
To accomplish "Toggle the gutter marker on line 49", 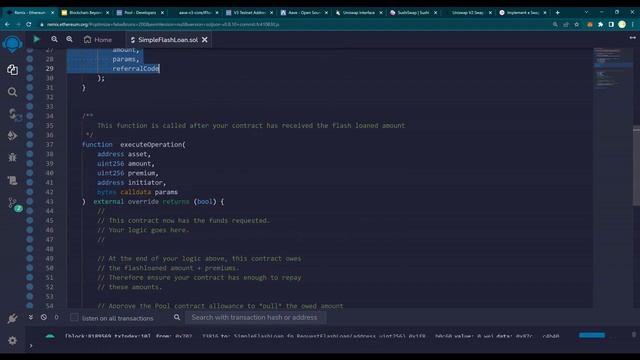I will pos(30,258).
